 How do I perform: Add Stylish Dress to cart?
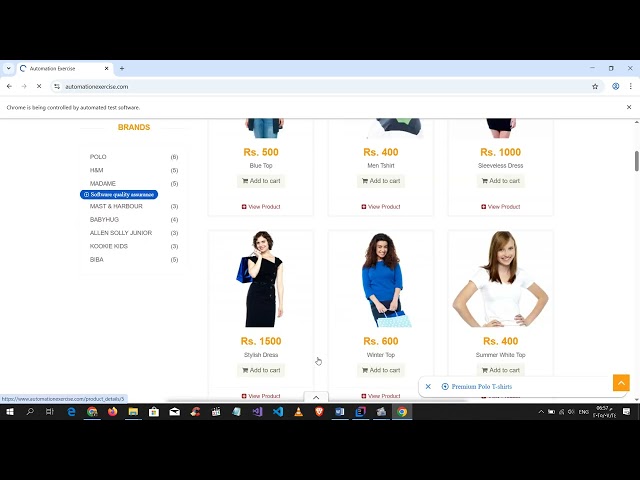261,370
